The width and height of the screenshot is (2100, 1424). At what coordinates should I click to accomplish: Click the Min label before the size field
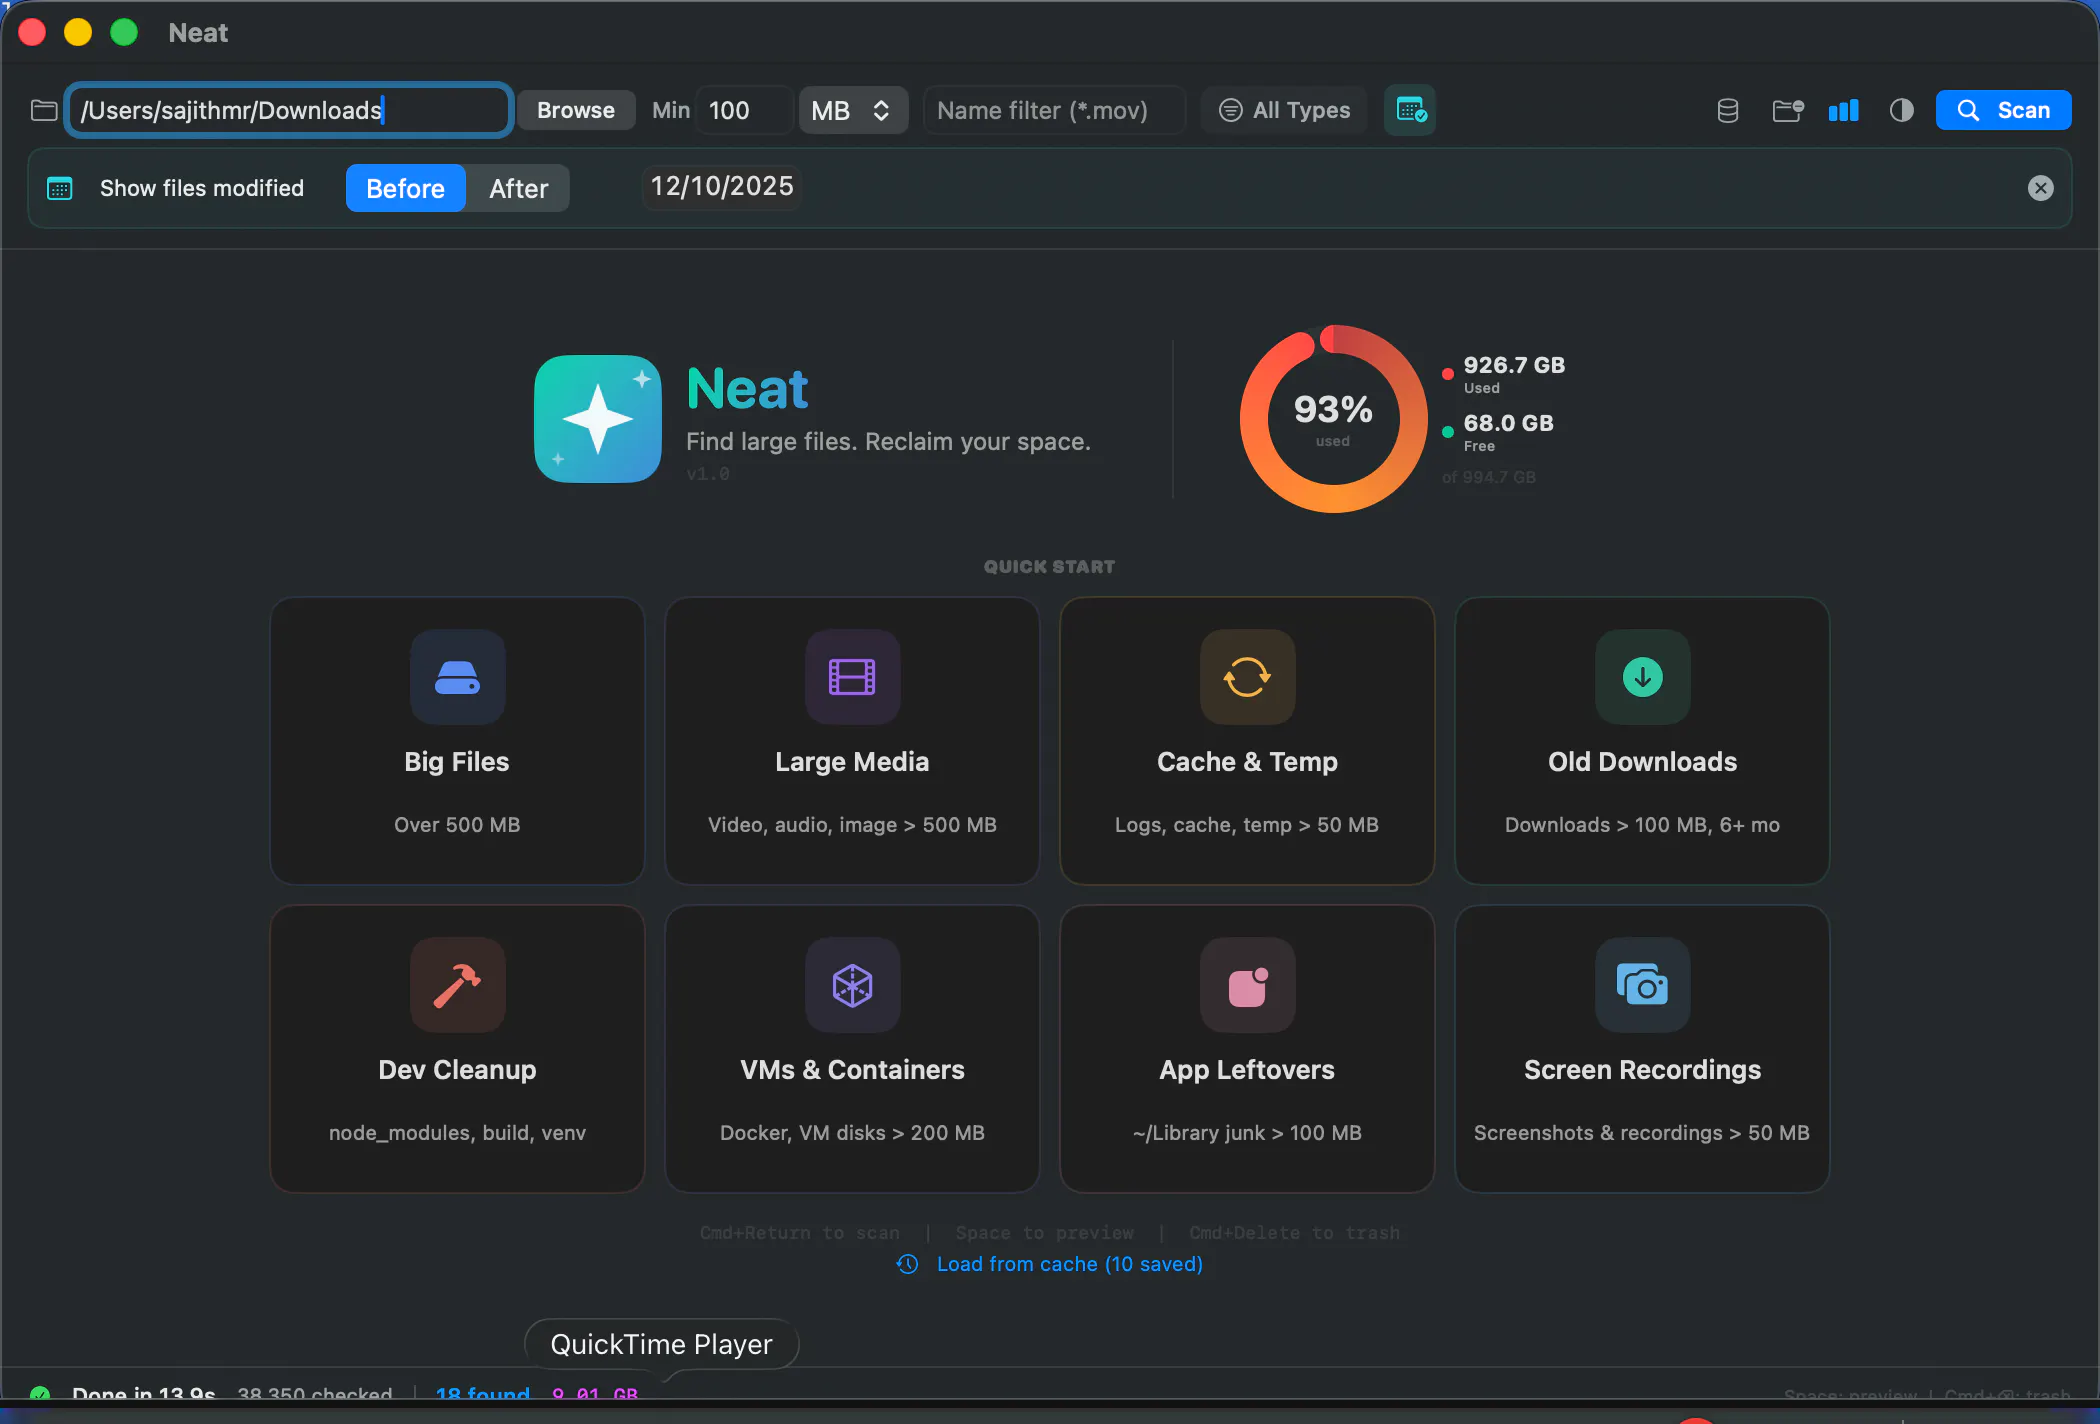tap(671, 110)
